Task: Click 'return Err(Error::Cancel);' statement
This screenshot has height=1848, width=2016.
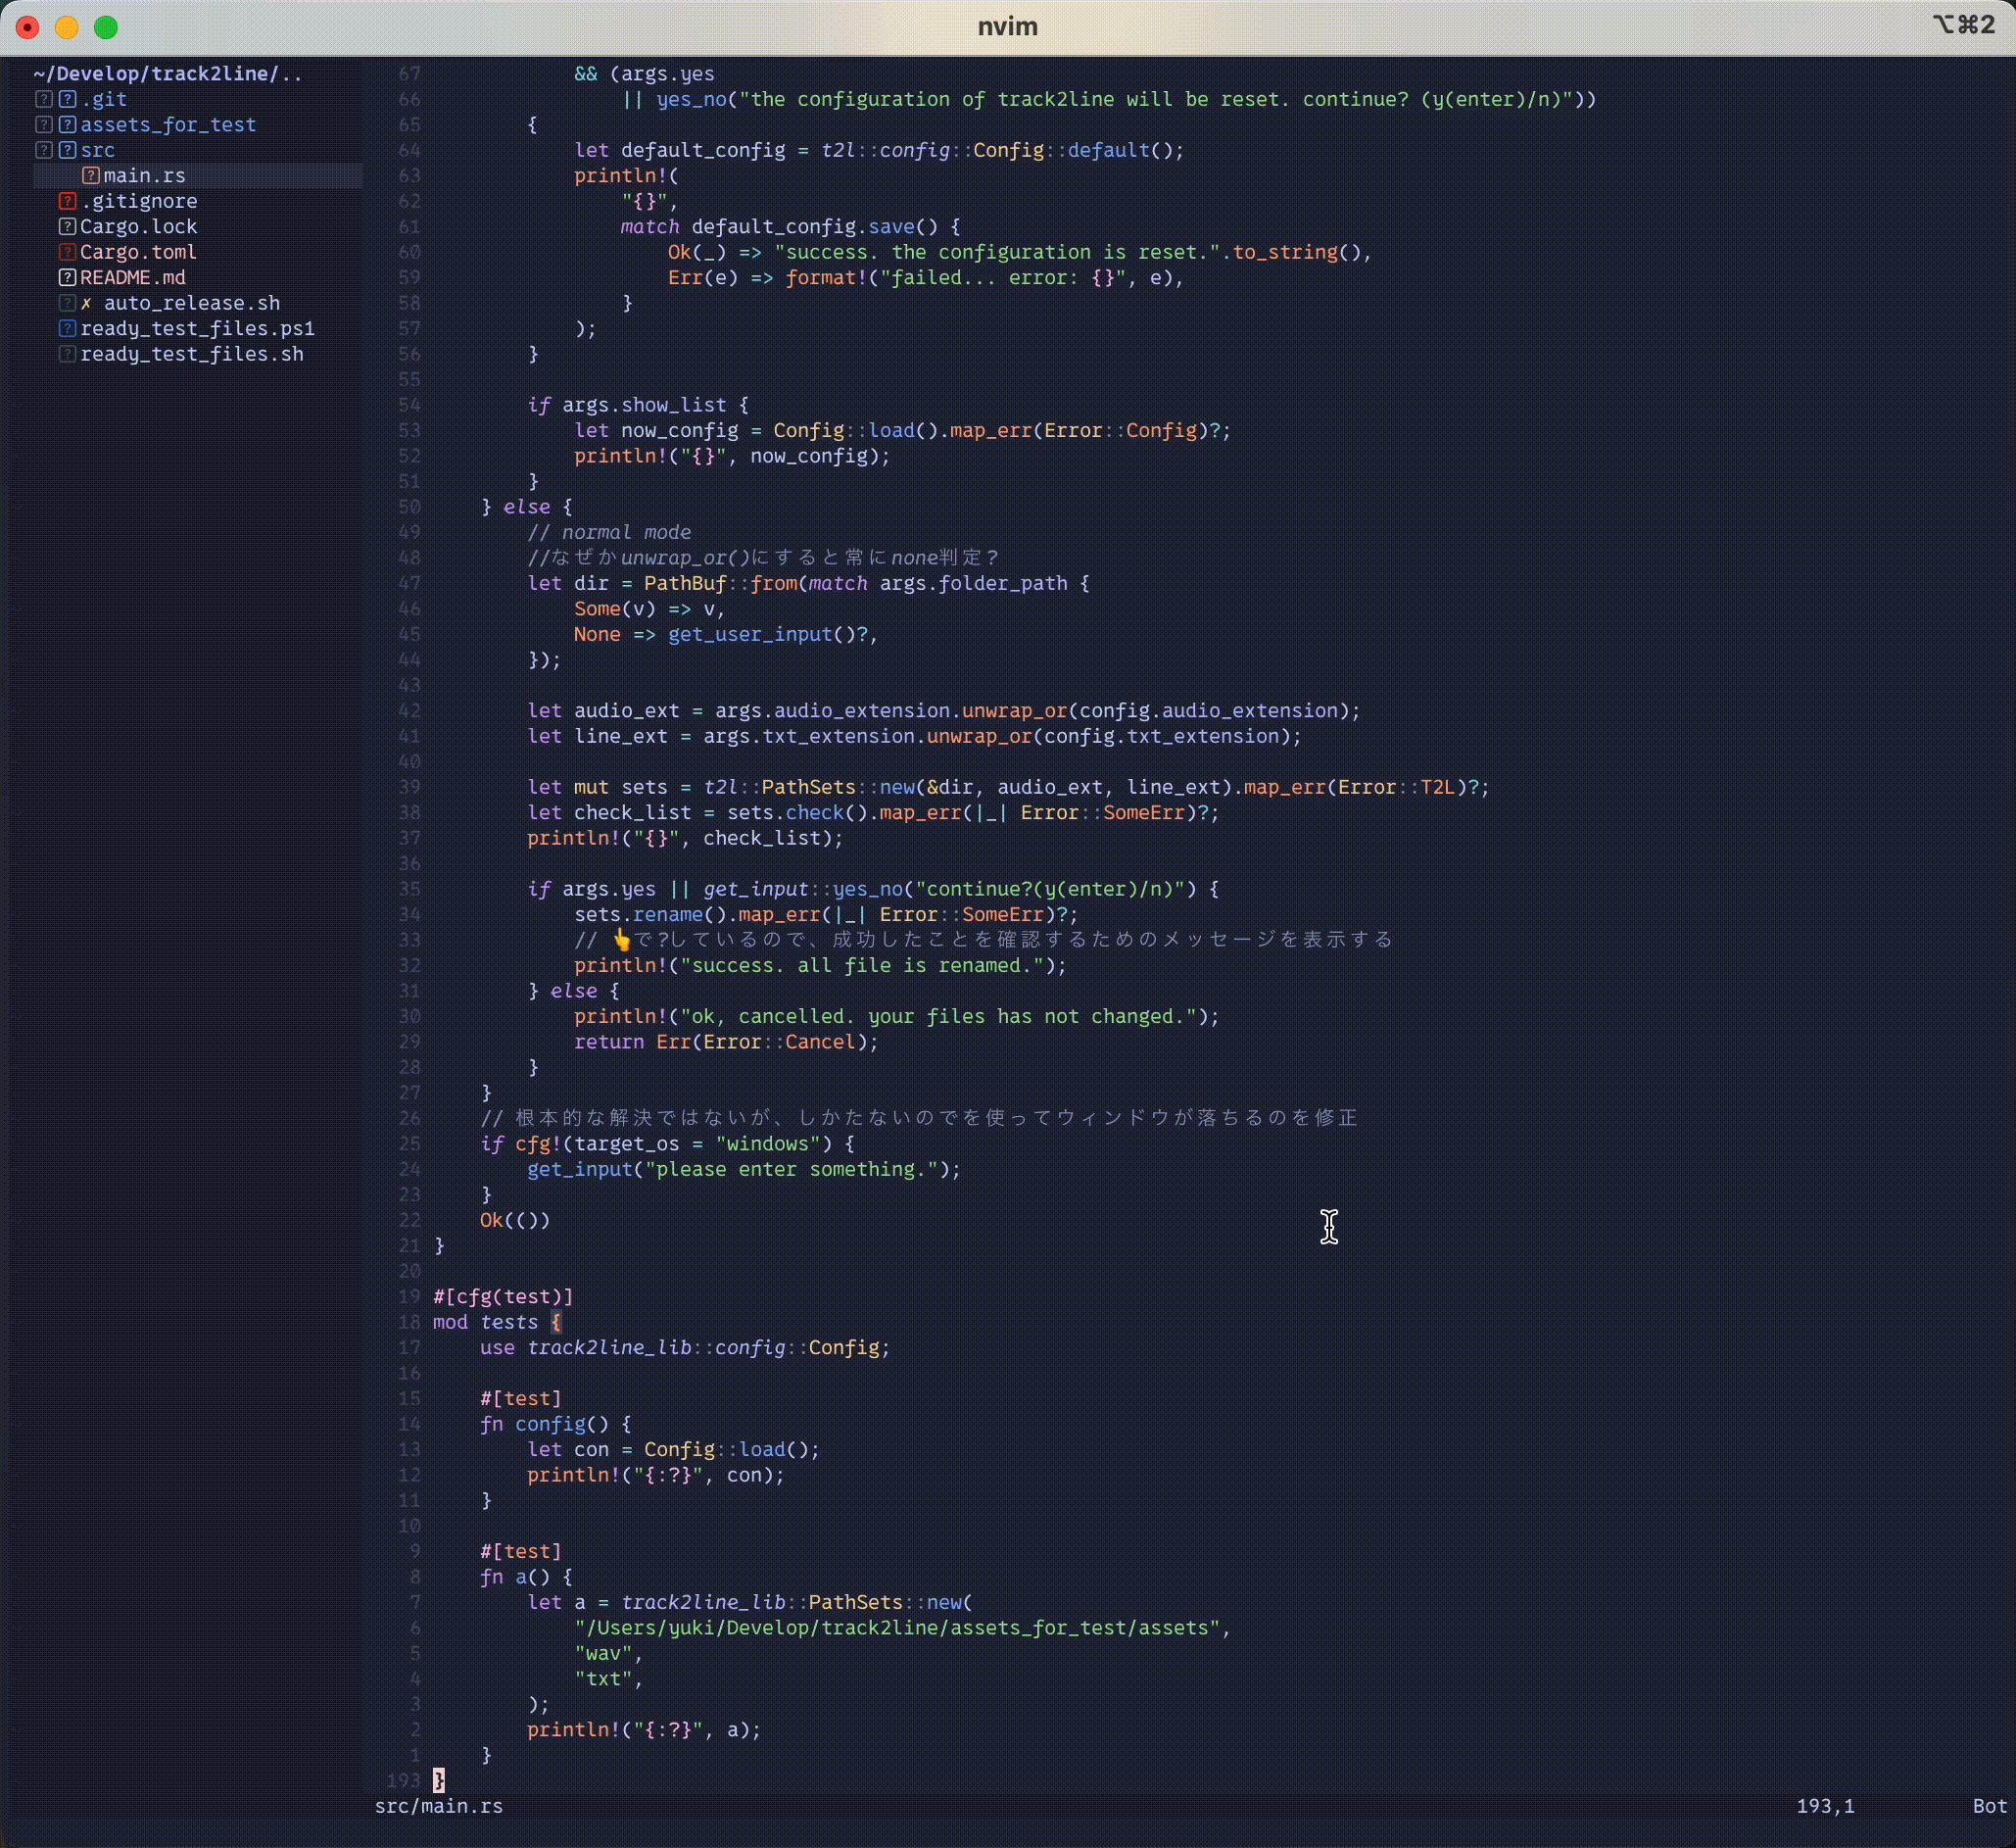Action: click(x=726, y=1042)
